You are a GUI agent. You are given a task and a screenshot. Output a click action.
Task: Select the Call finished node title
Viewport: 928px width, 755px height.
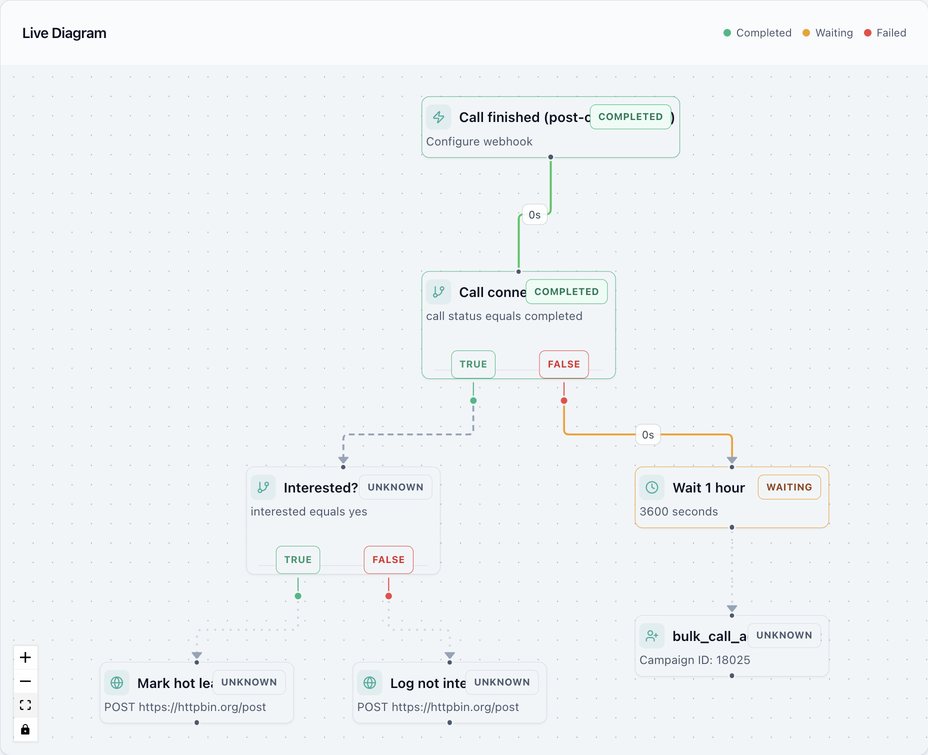tap(524, 117)
